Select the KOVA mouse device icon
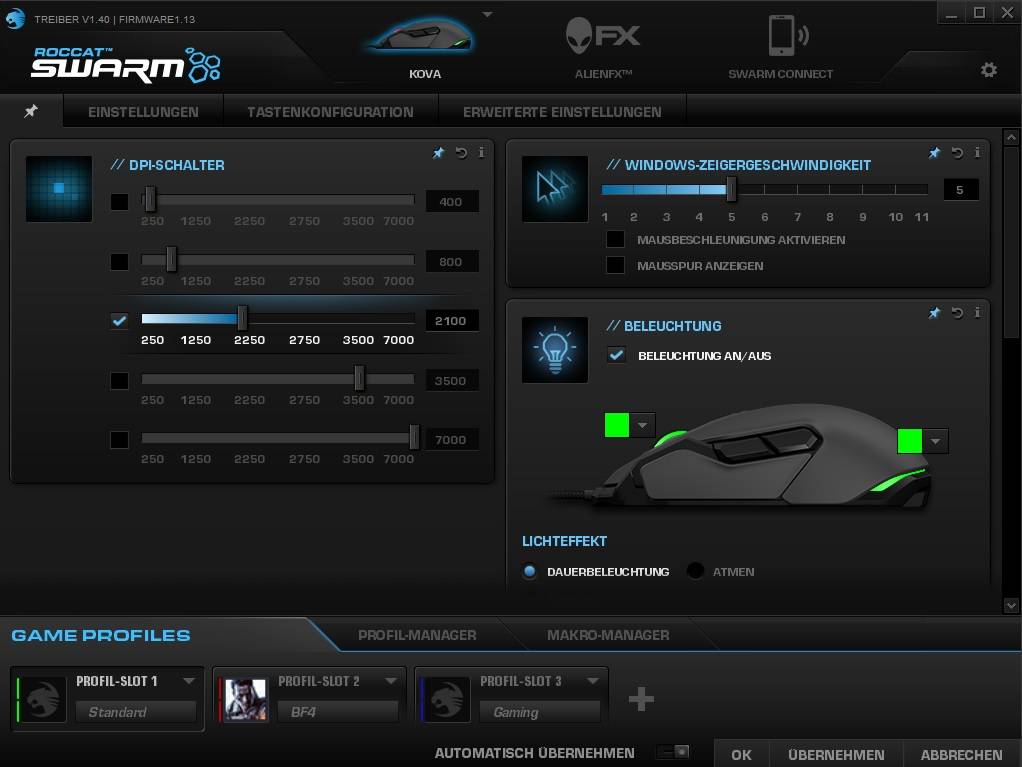1022x767 pixels. (420, 36)
